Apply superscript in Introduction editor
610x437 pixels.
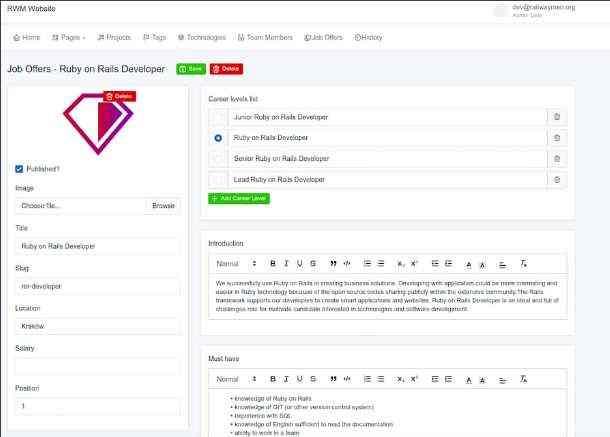(414, 263)
